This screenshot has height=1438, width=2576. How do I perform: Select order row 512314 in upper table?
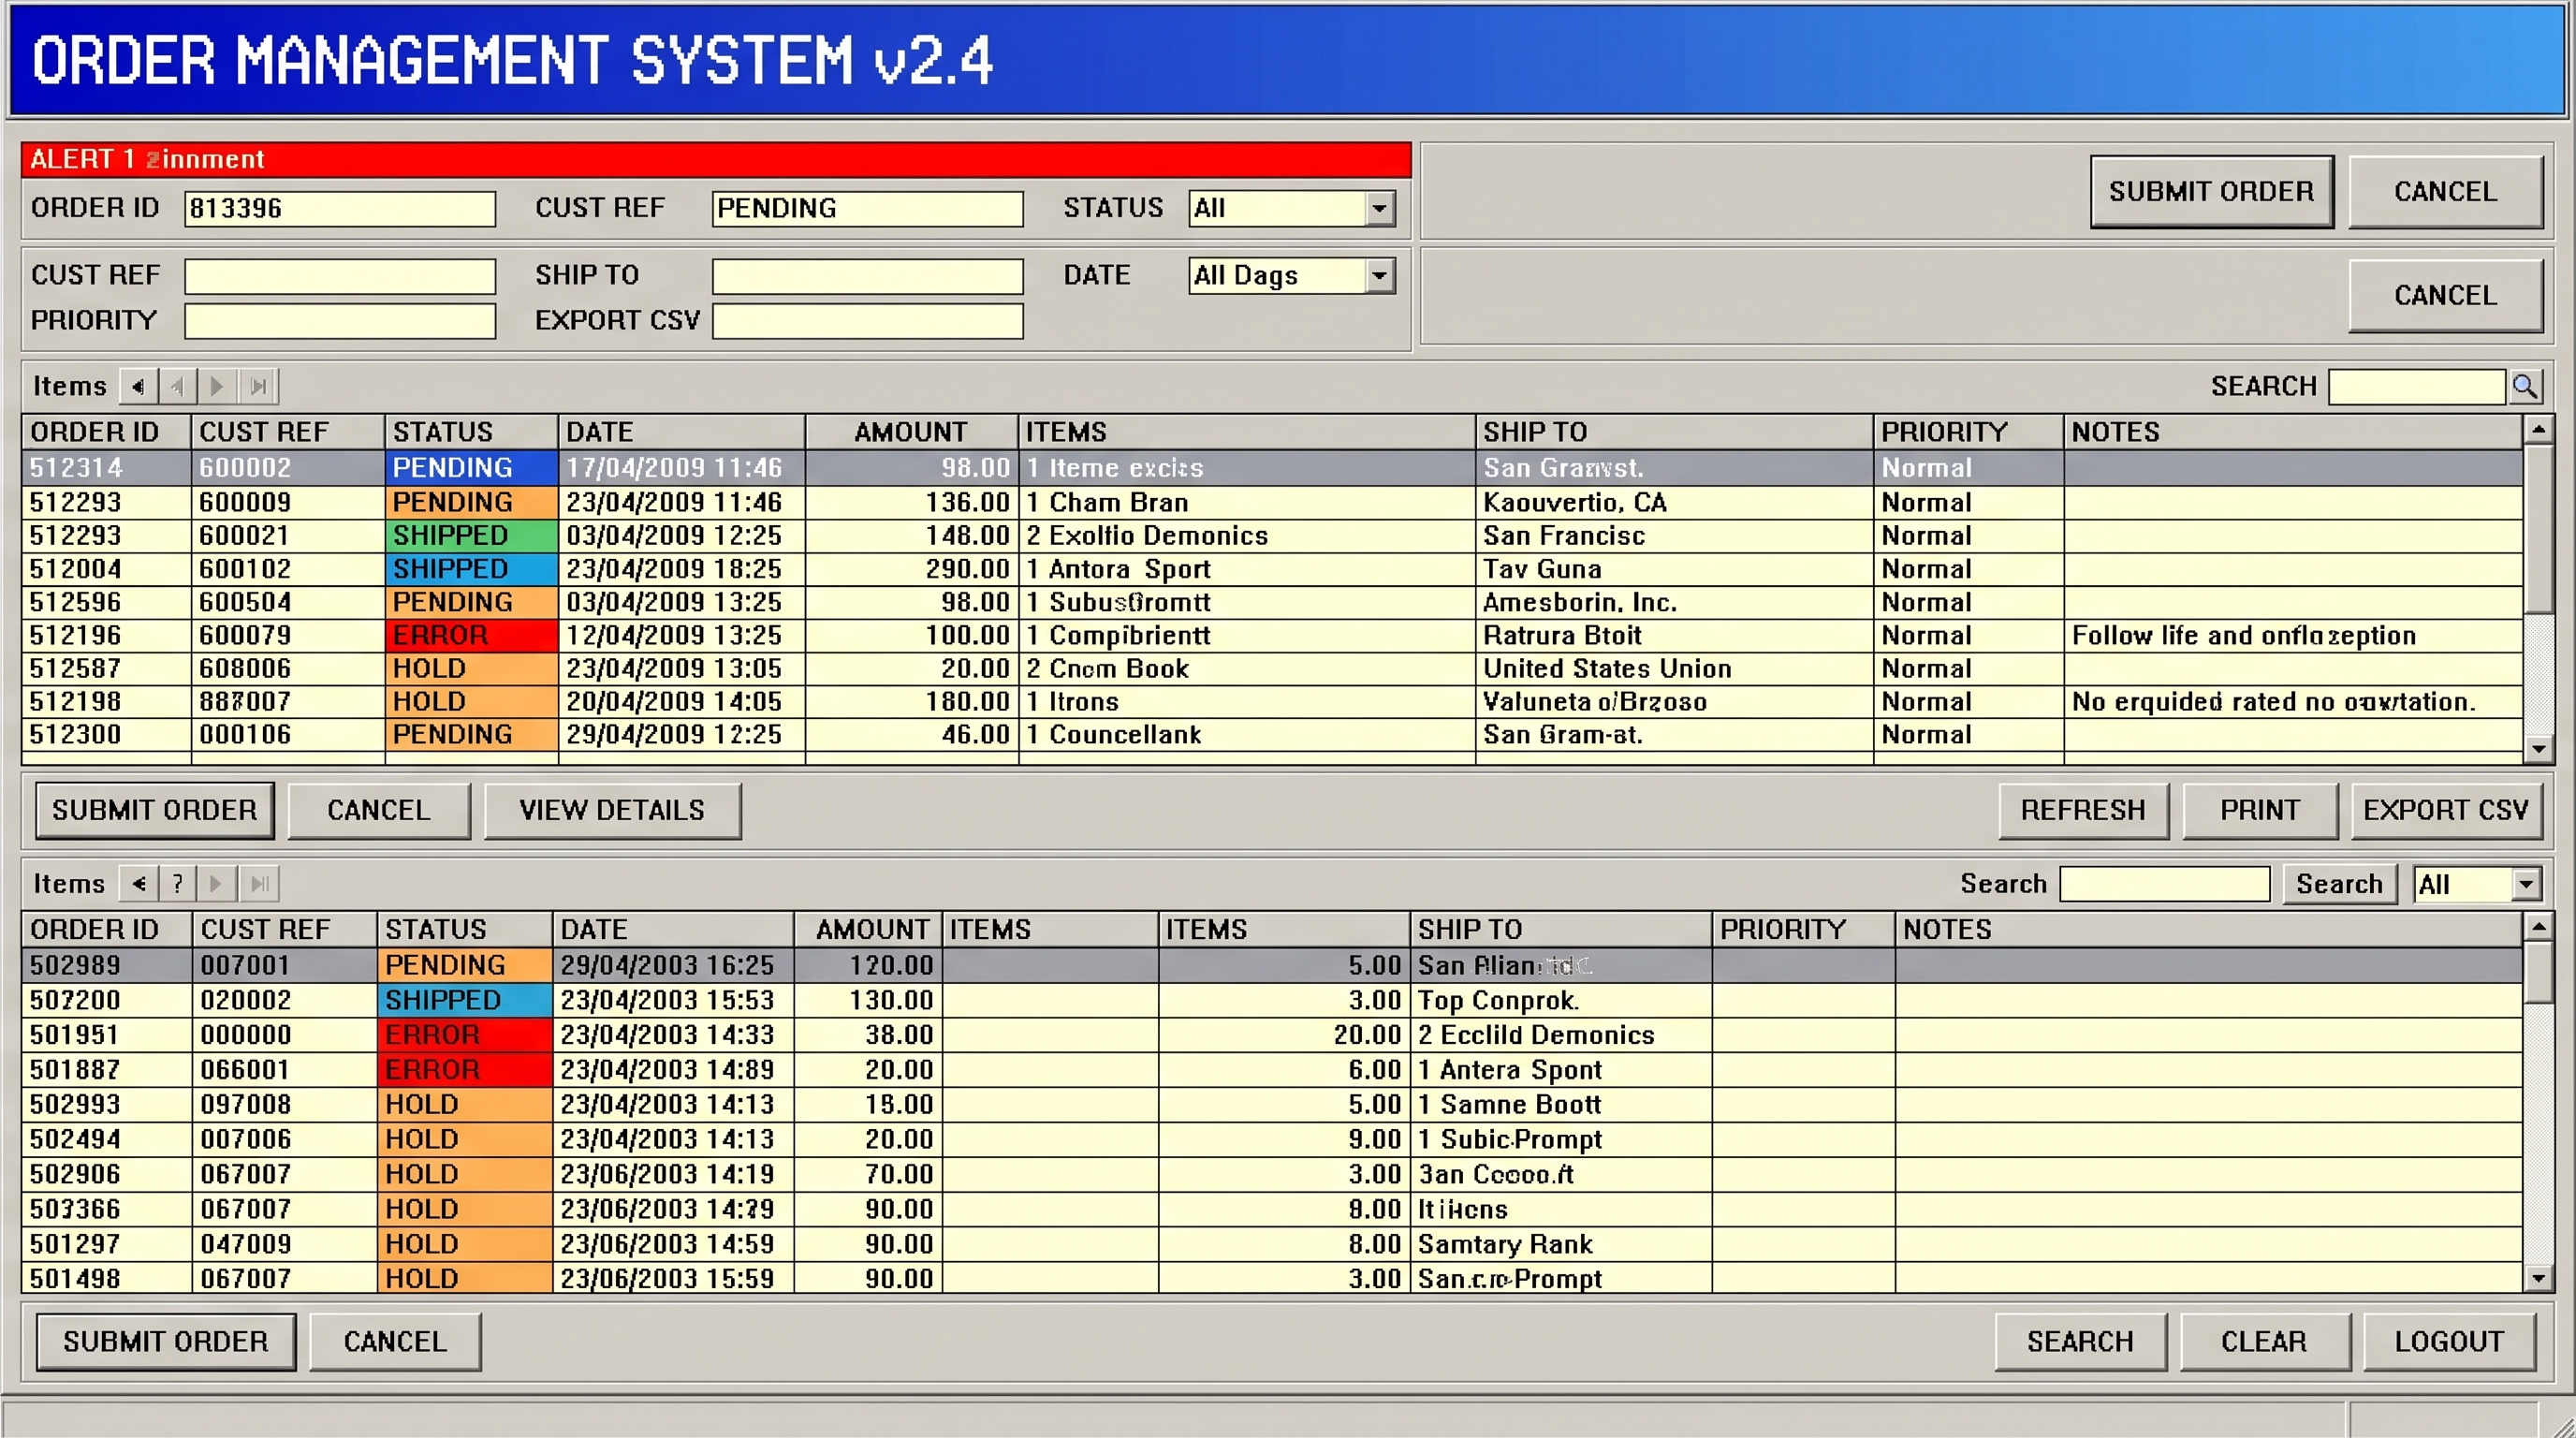coord(1272,468)
